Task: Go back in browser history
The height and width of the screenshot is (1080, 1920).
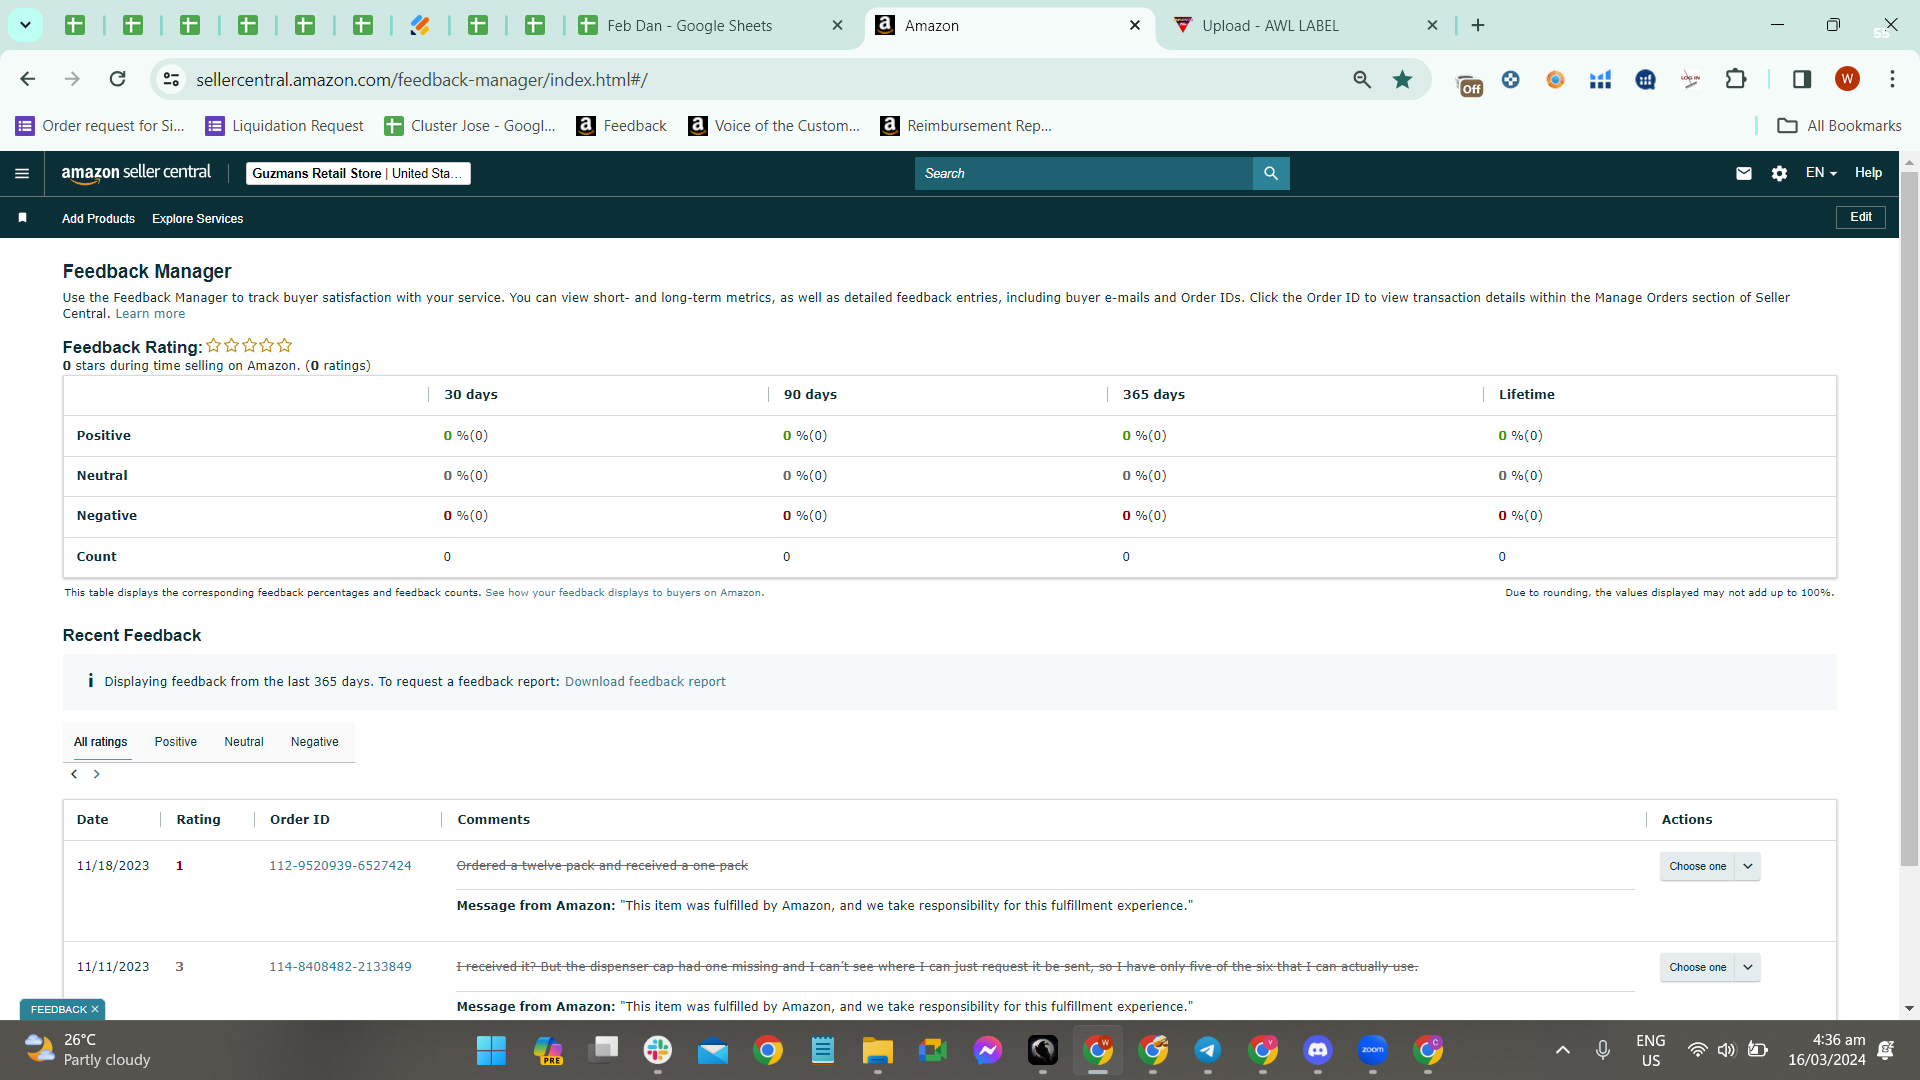Action: coord(28,79)
